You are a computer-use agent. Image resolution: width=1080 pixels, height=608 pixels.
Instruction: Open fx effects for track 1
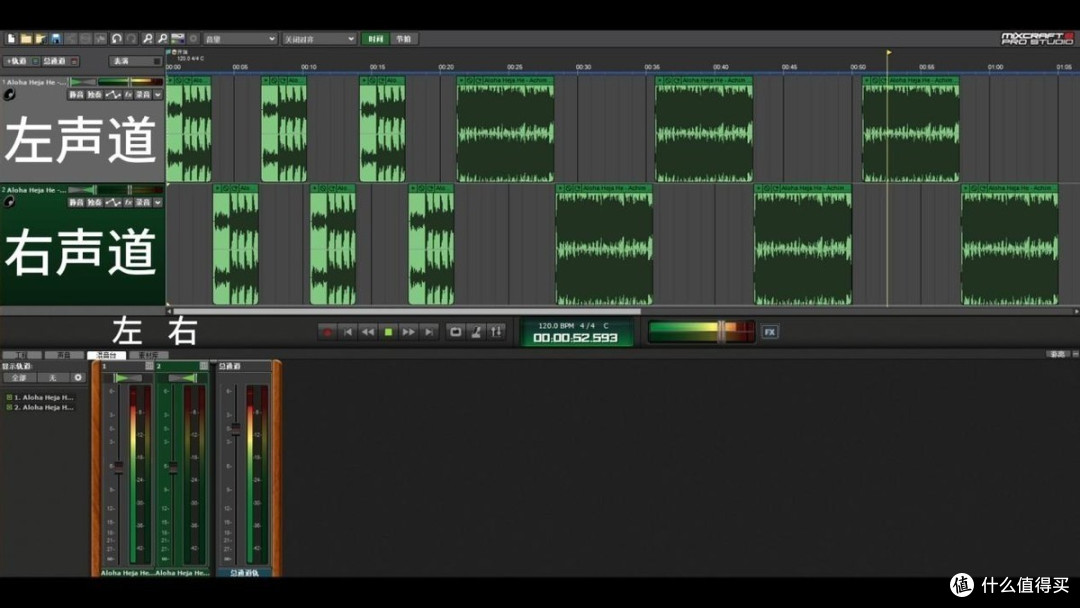pyautogui.click(x=127, y=94)
